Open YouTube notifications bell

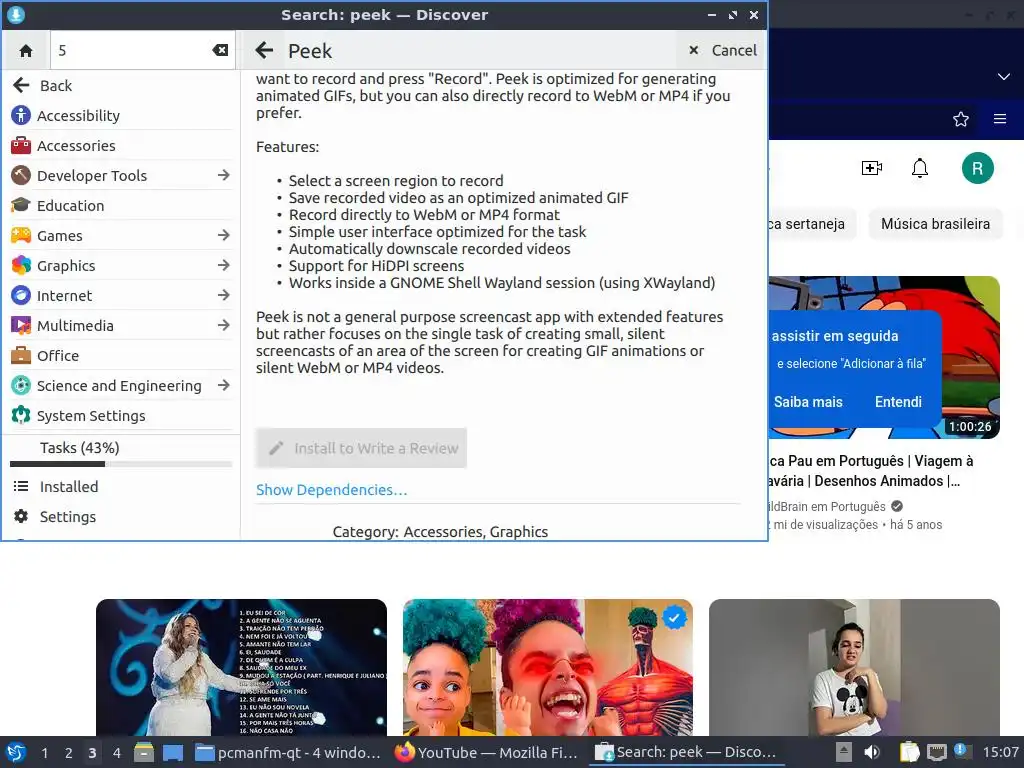point(920,168)
